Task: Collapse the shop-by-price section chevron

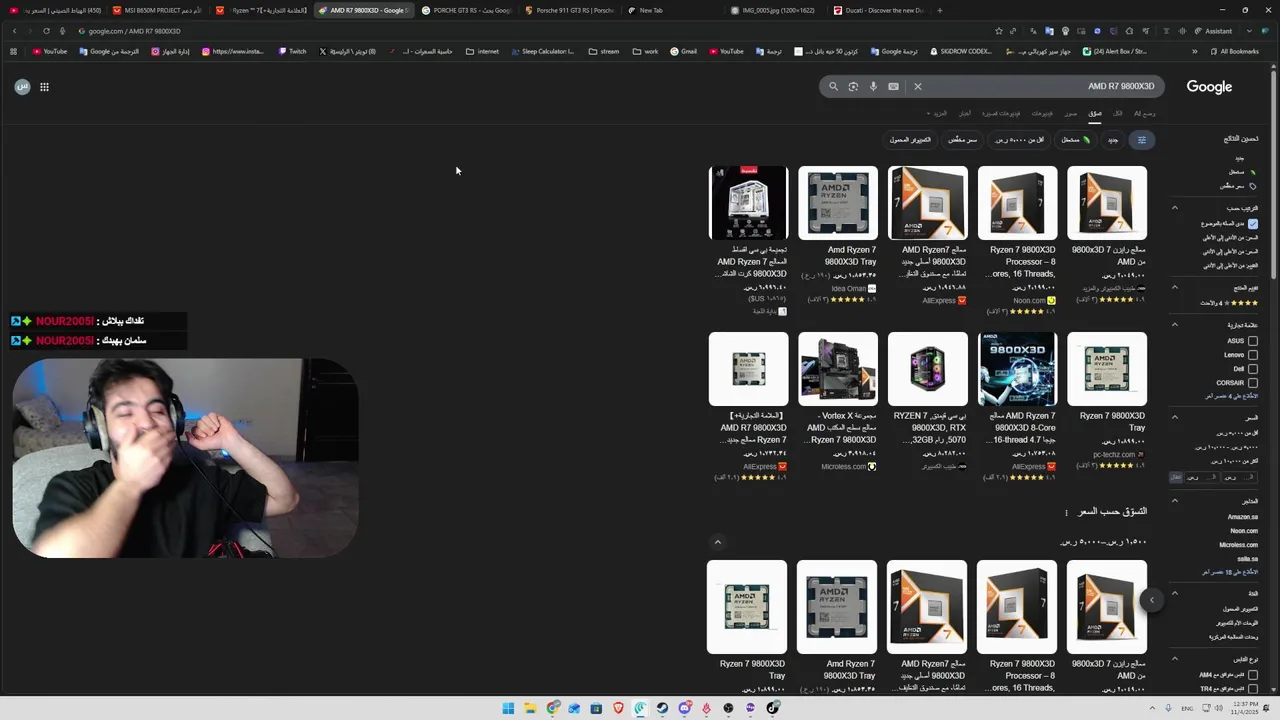Action: point(717,542)
